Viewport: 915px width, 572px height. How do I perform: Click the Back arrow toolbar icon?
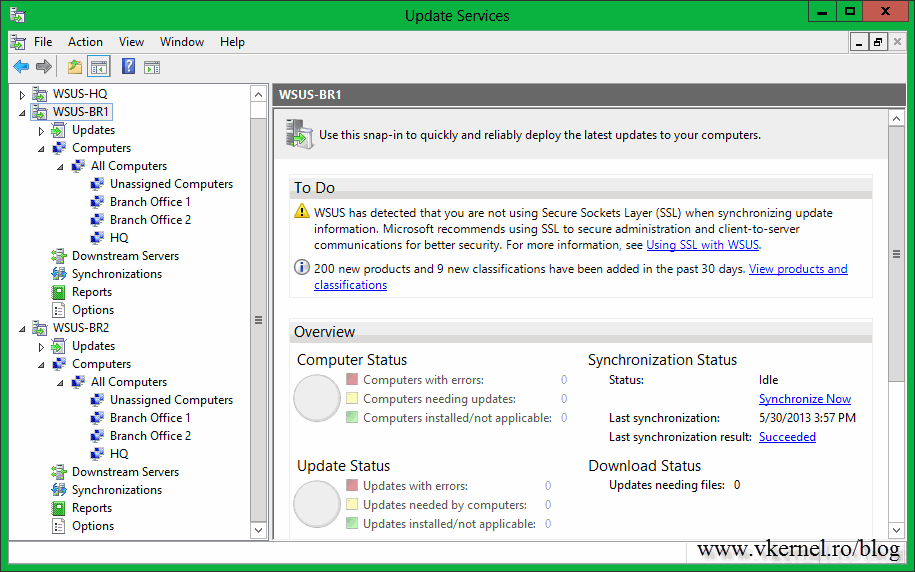click(21, 67)
